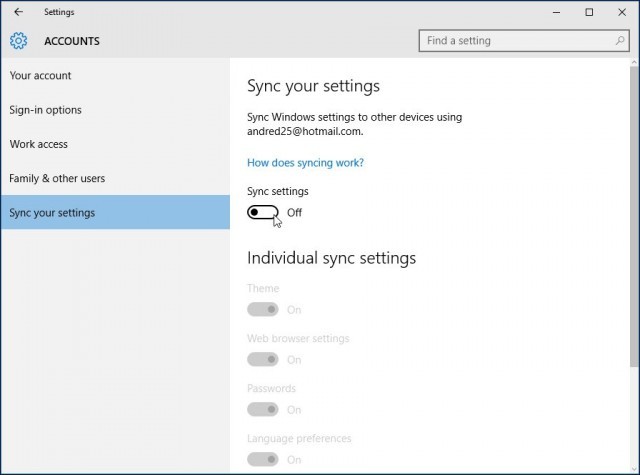Click the back arrow in title bar
The height and width of the screenshot is (475, 640).
point(18,12)
